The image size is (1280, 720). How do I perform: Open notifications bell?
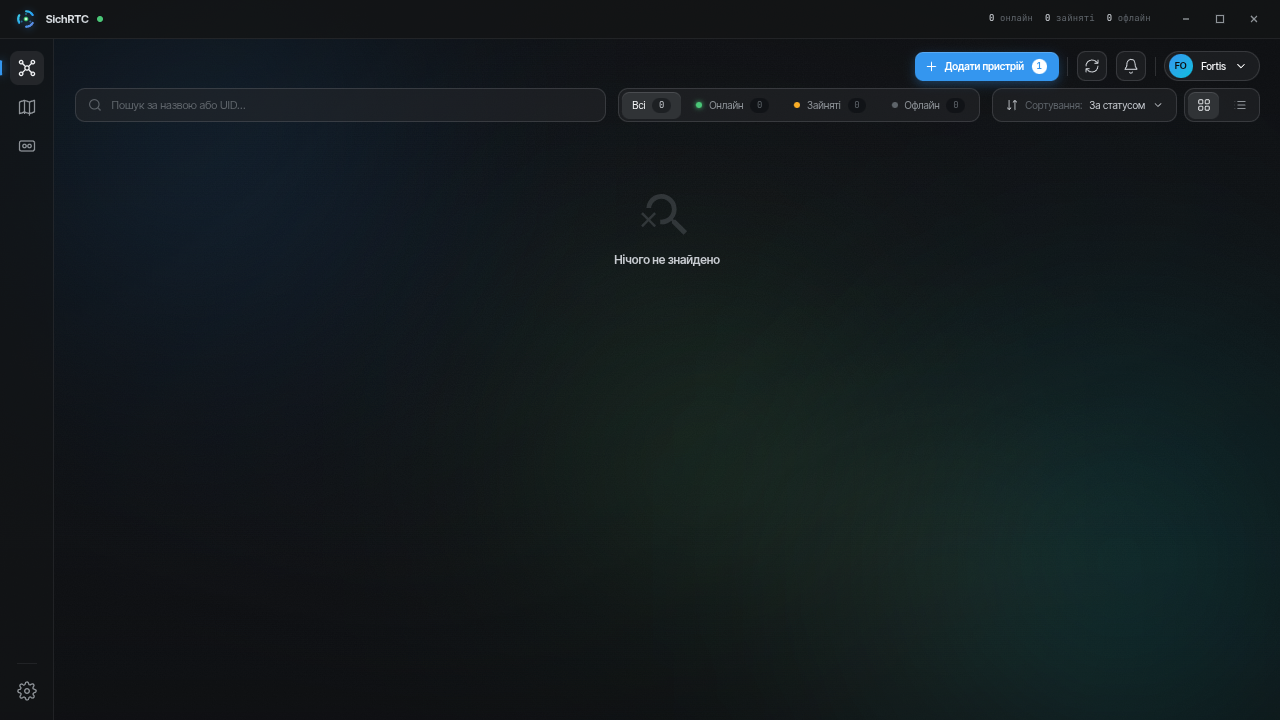pos(1131,66)
